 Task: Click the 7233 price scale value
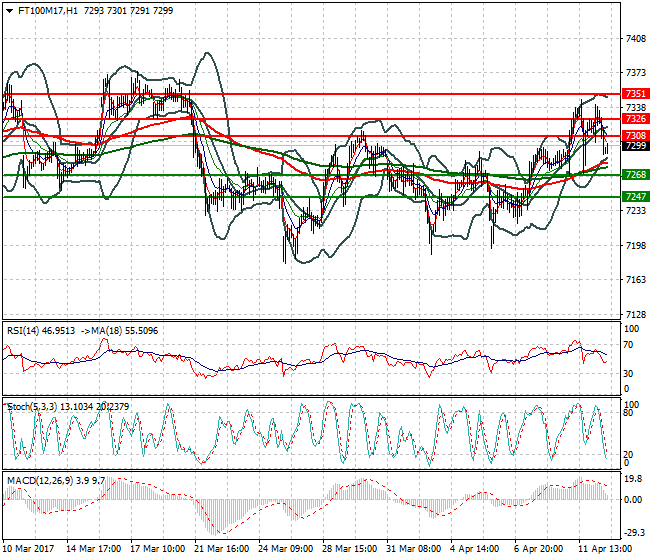coord(636,211)
